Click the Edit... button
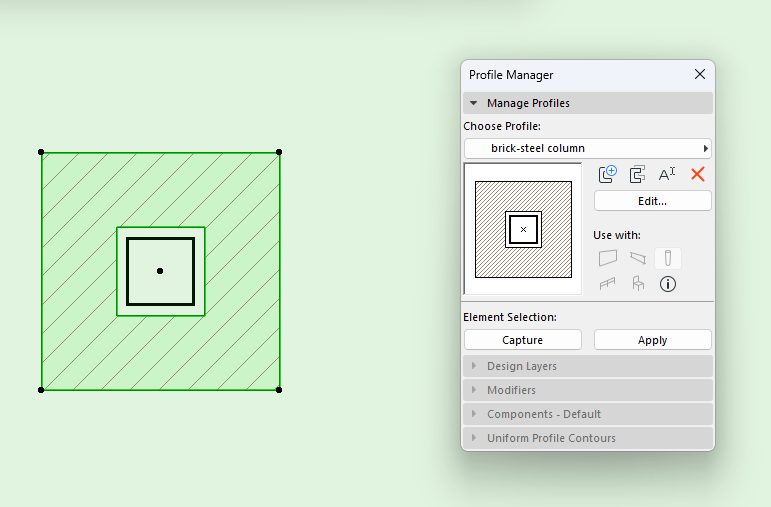 coord(652,201)
